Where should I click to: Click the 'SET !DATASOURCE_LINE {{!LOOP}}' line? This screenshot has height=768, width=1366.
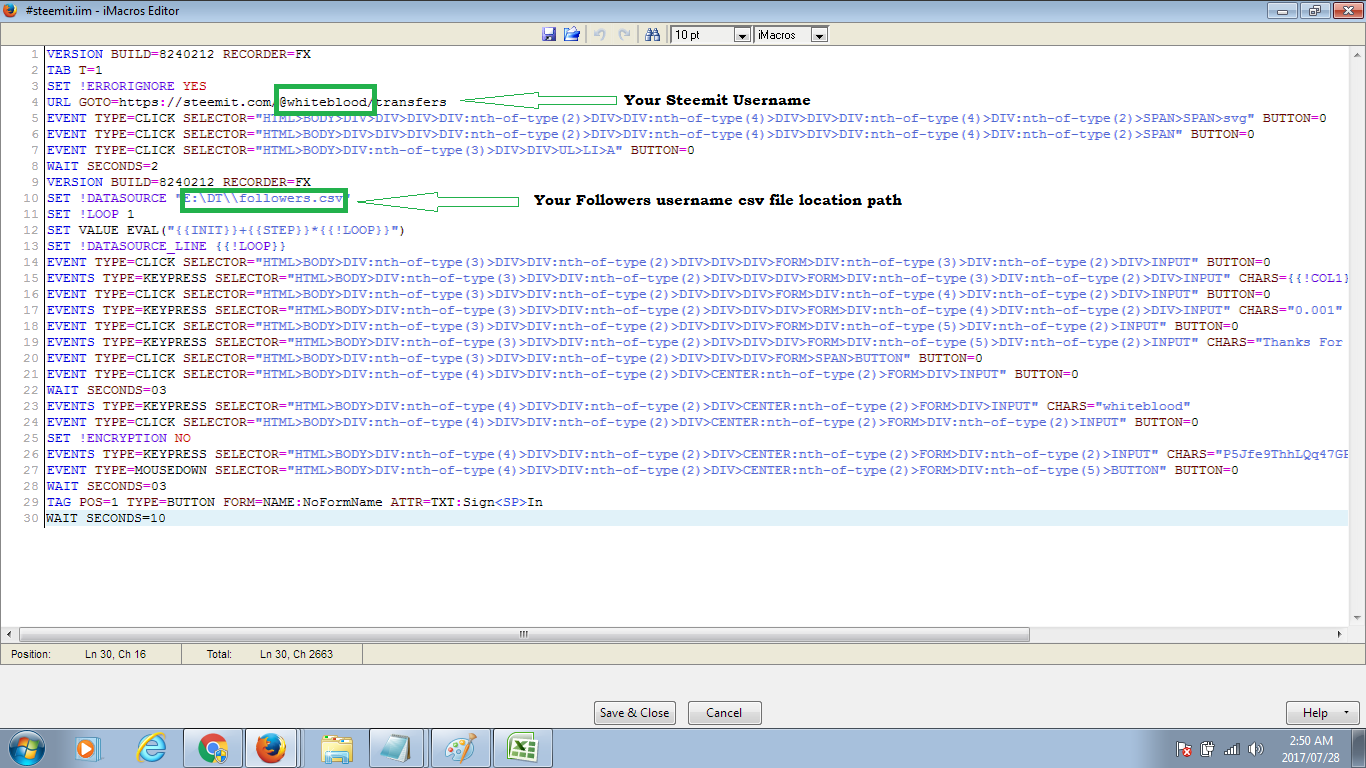pos(166,246)
